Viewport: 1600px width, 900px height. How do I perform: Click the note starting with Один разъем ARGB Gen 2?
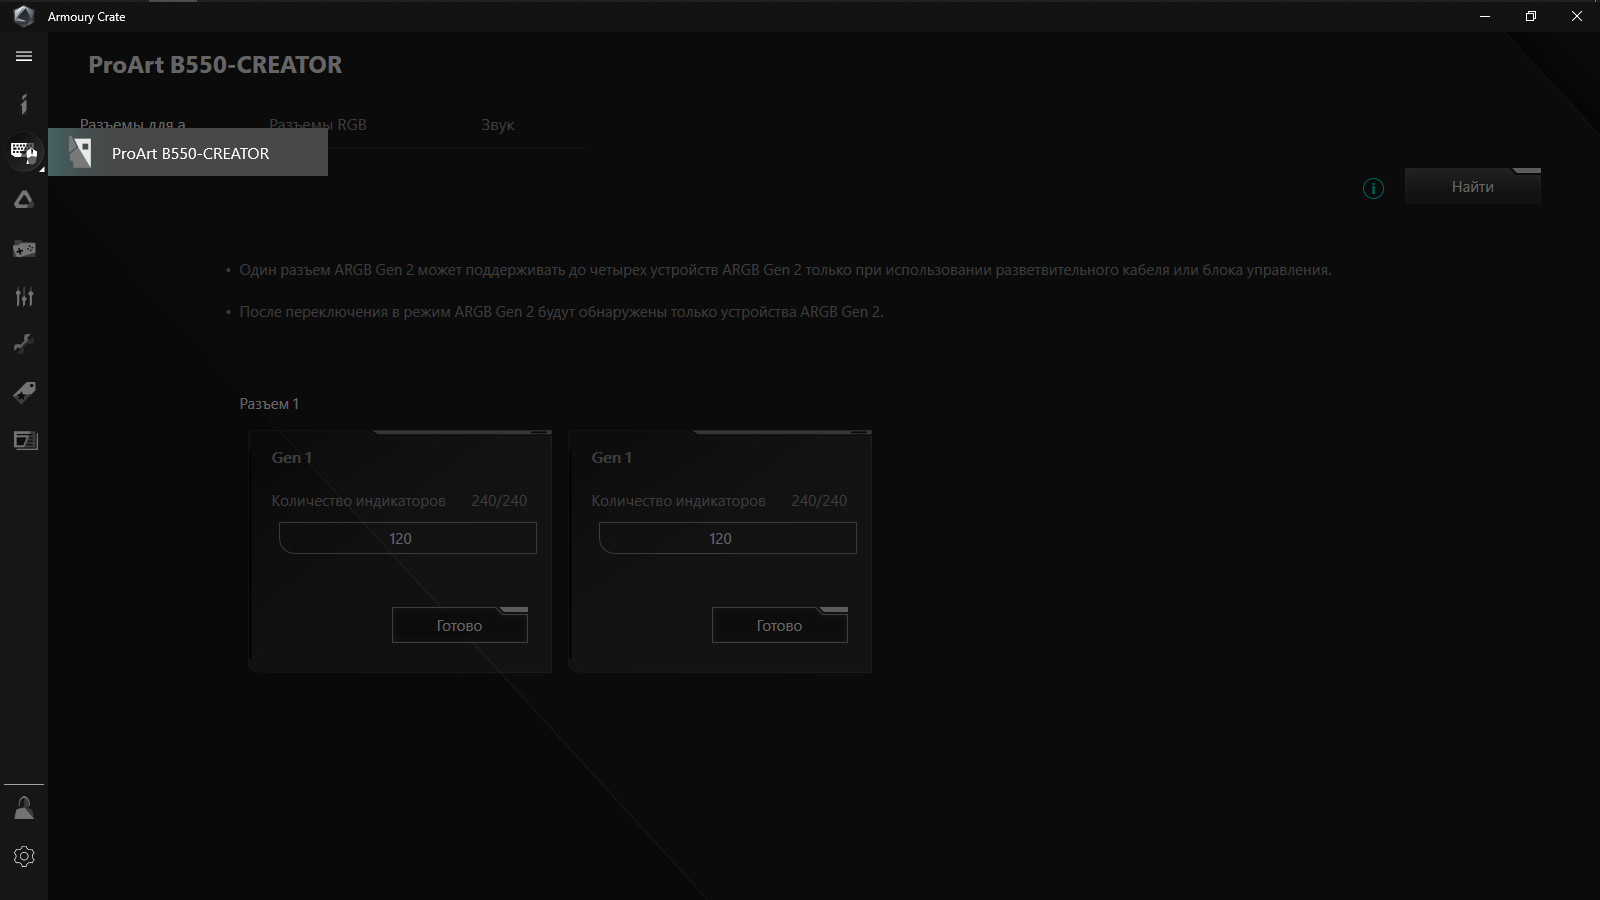[785, 270]
